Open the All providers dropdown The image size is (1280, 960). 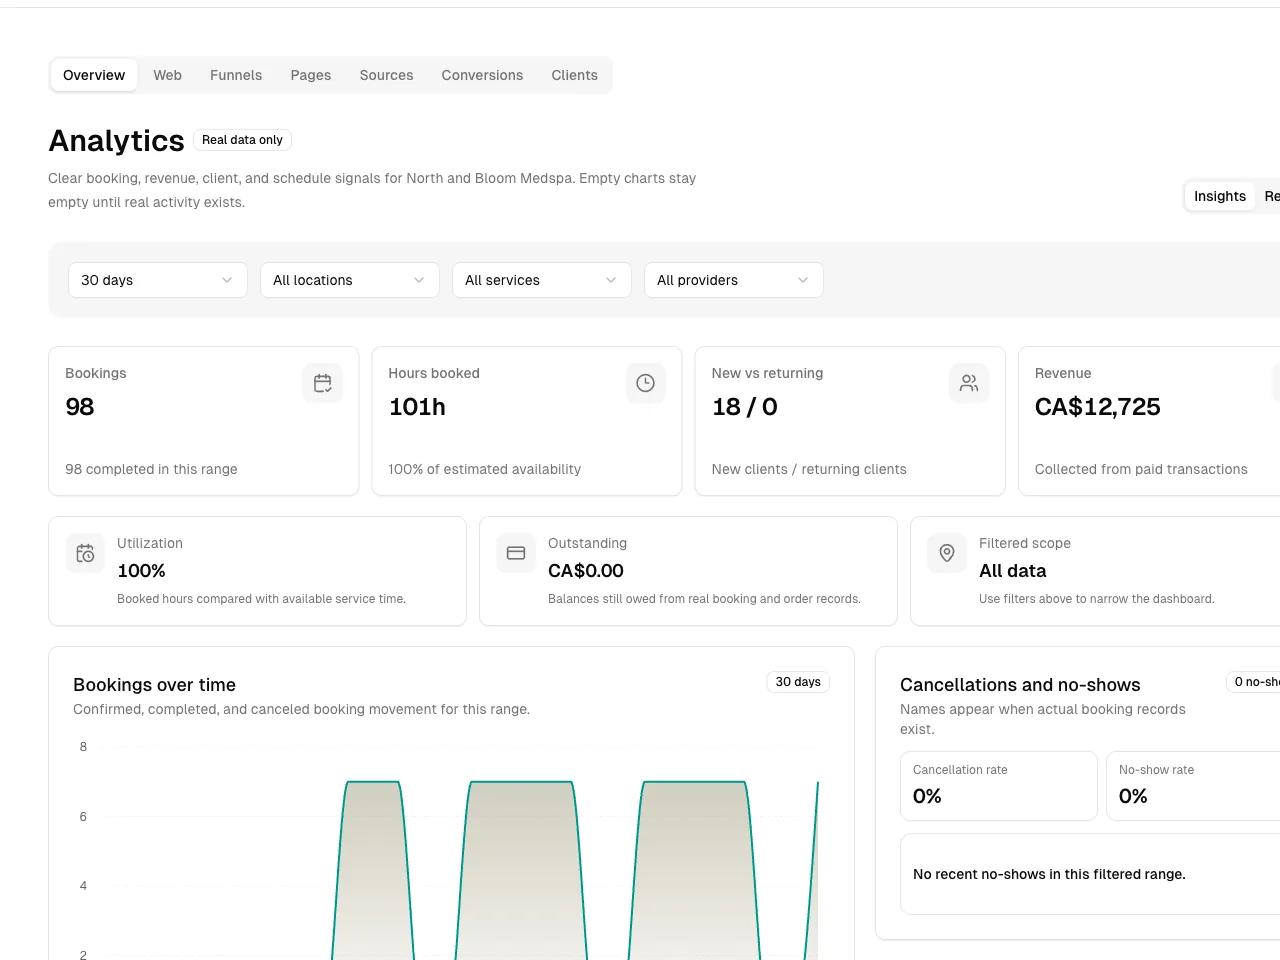click(x=733, y=280)
